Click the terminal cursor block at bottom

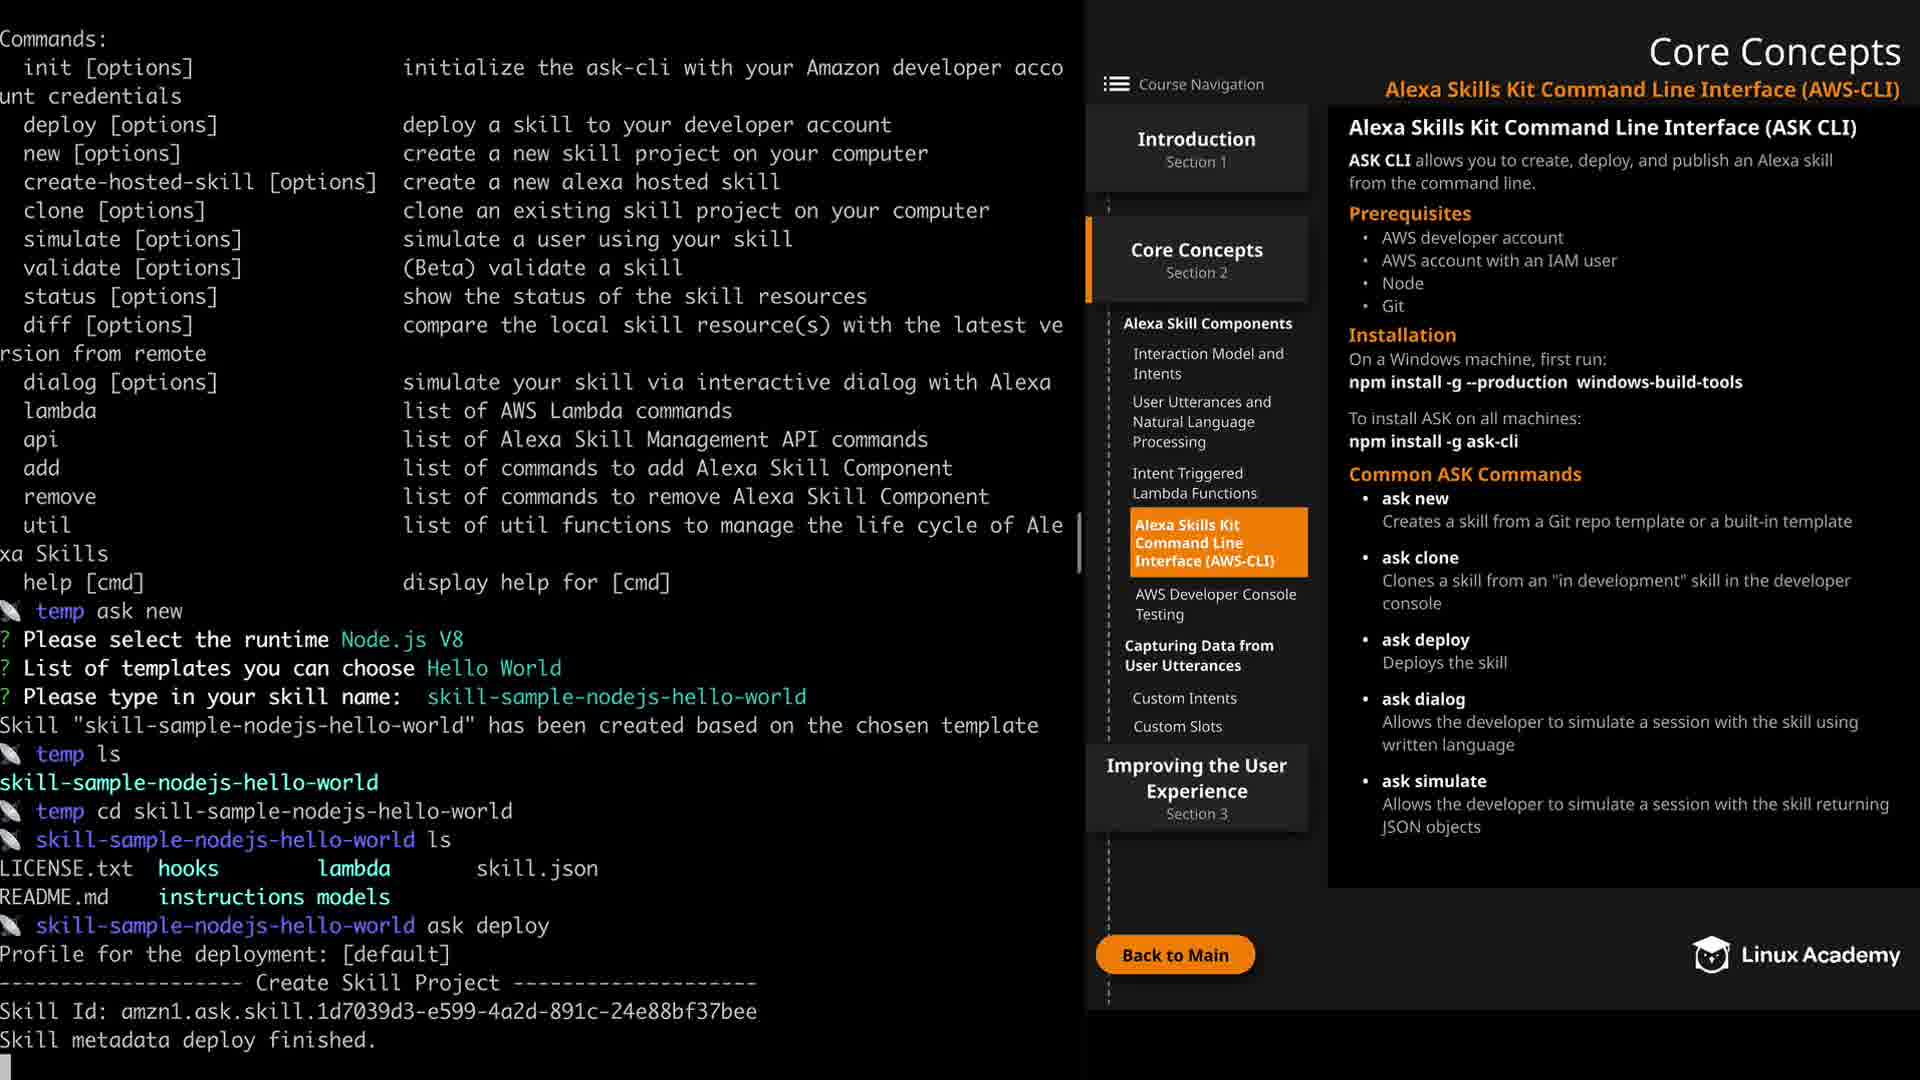[x=6, y=1066]
